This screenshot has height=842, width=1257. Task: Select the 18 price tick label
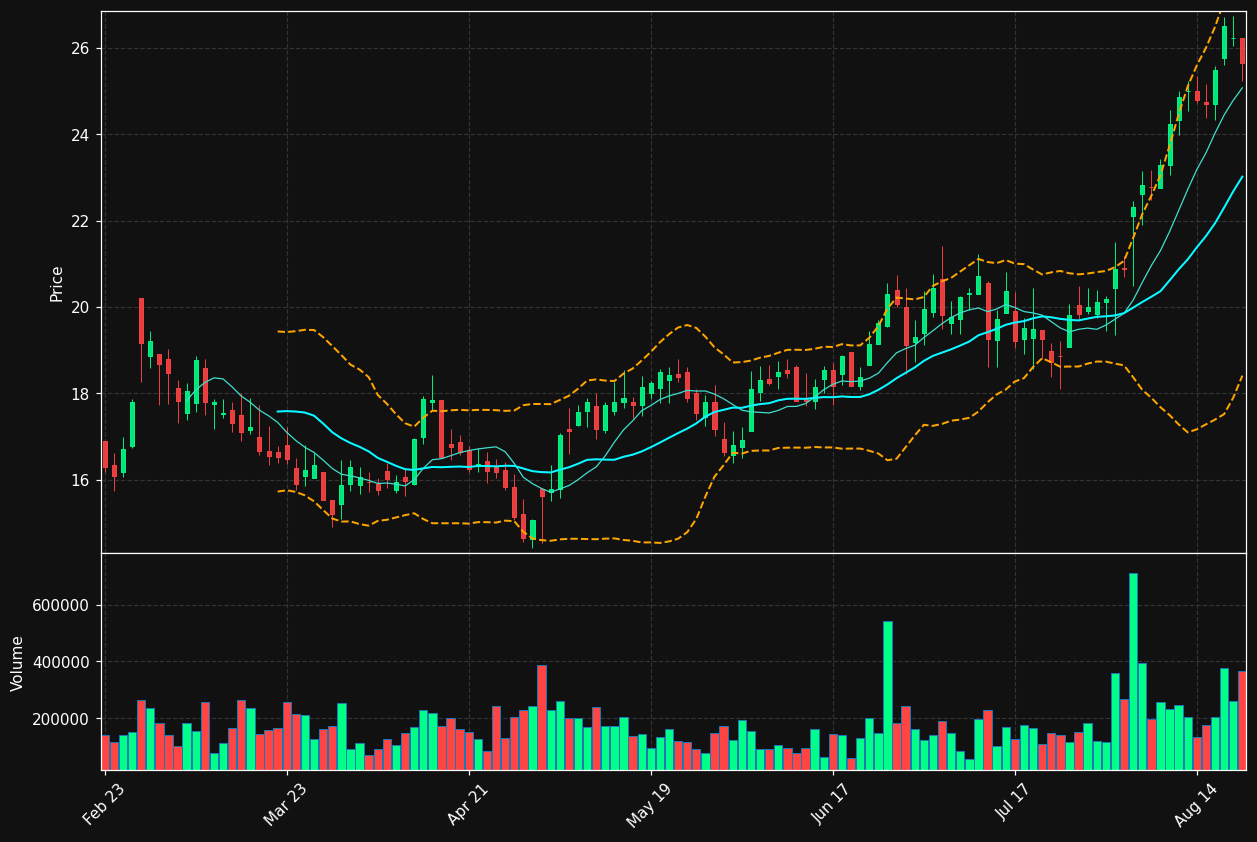click(x=80, y=394)
